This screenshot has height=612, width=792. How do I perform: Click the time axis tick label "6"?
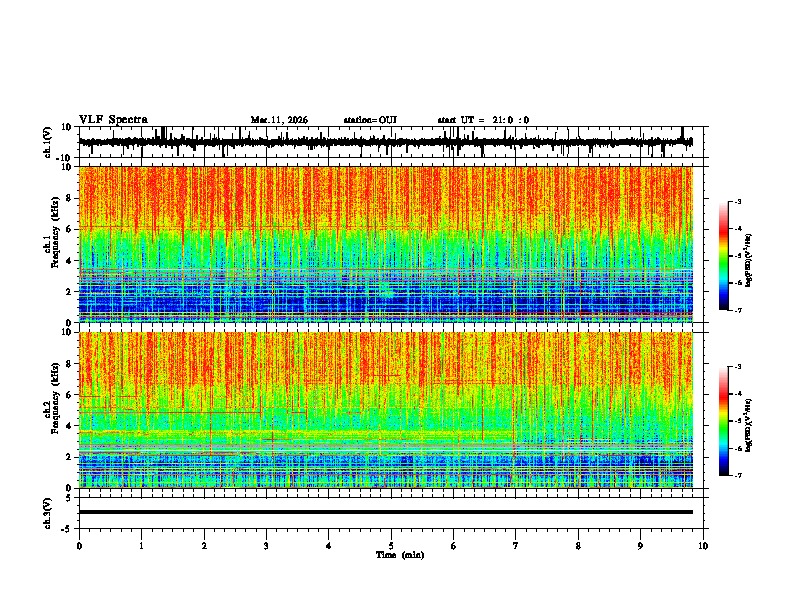coord(453,546)
